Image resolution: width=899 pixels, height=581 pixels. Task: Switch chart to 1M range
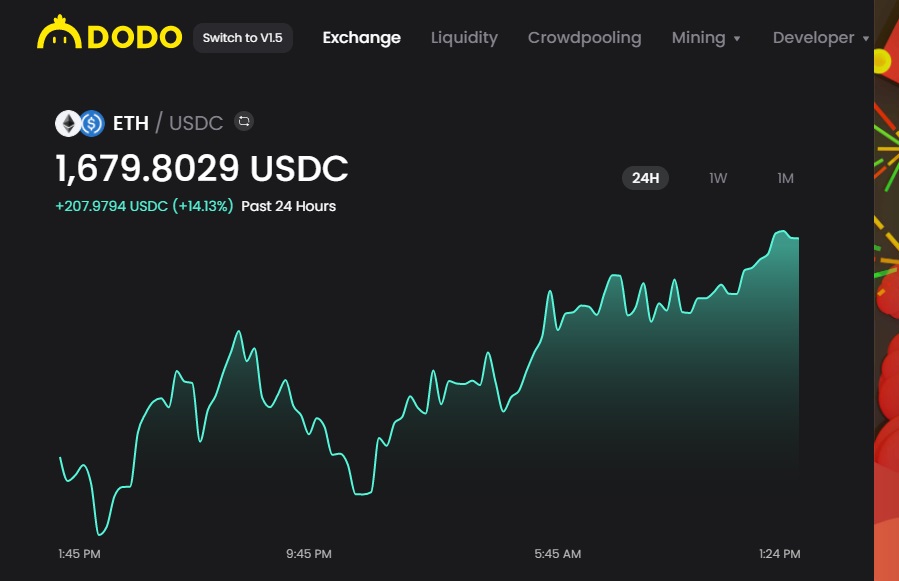(785, 178)
